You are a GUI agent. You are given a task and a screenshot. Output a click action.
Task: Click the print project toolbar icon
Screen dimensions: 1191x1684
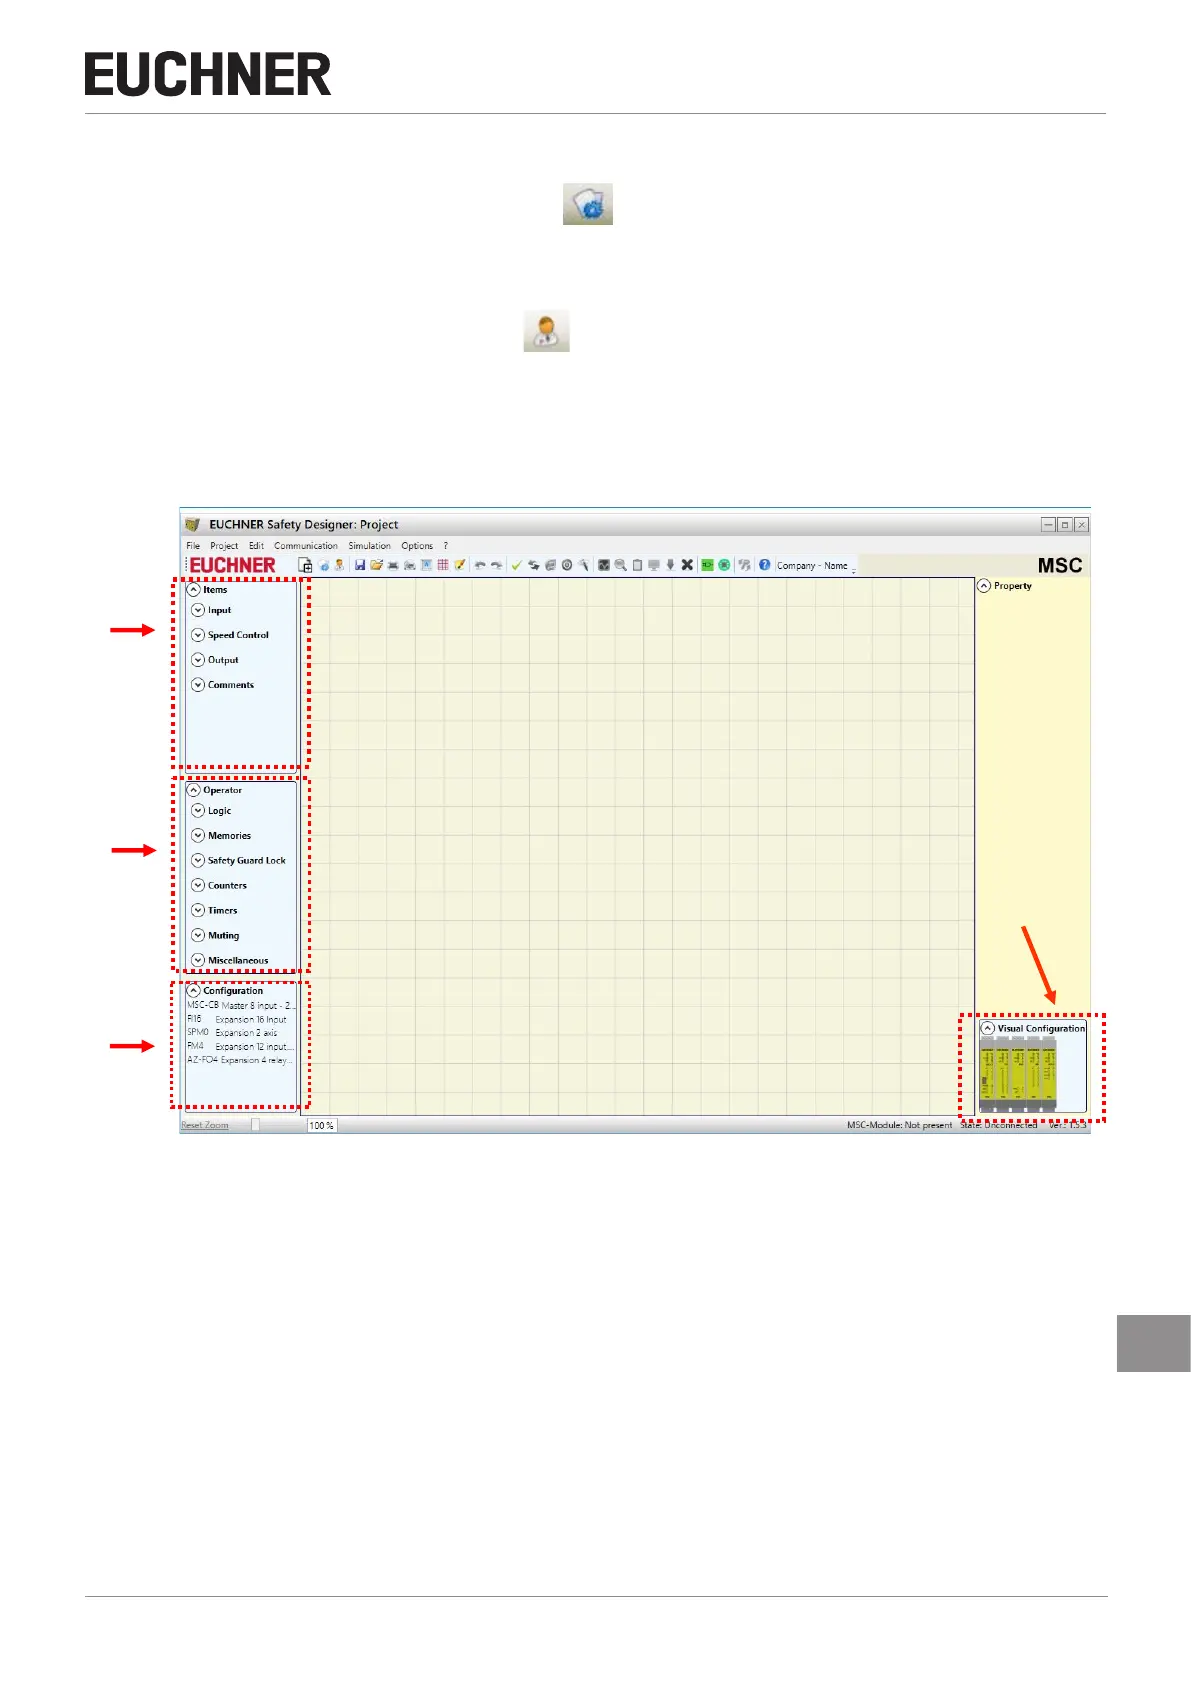click(x=393, y=565)
